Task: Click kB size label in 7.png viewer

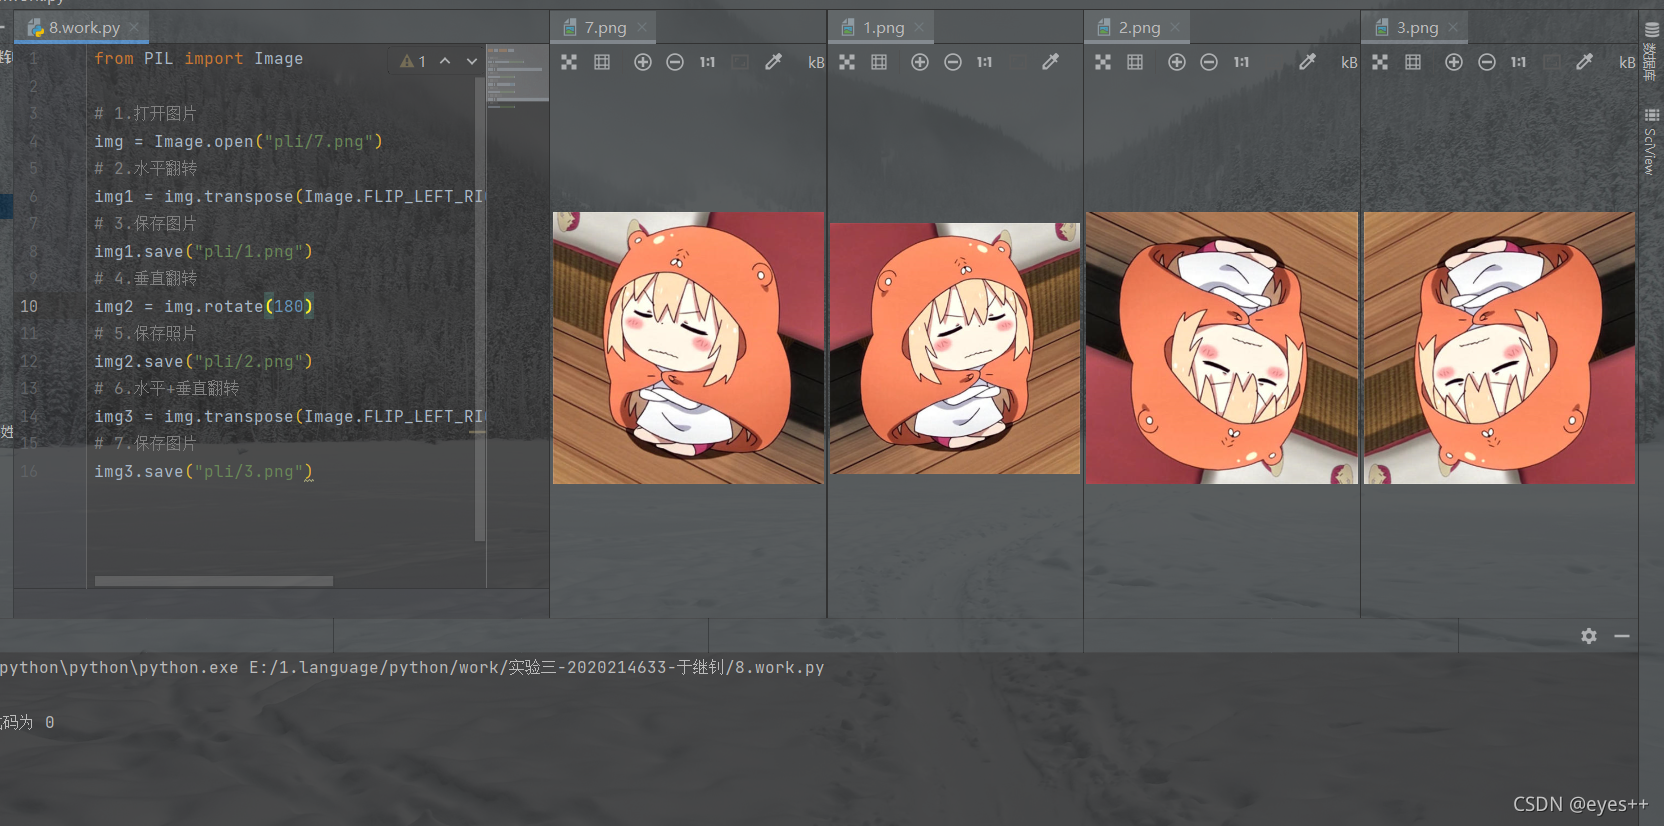Action: point(816,62)
